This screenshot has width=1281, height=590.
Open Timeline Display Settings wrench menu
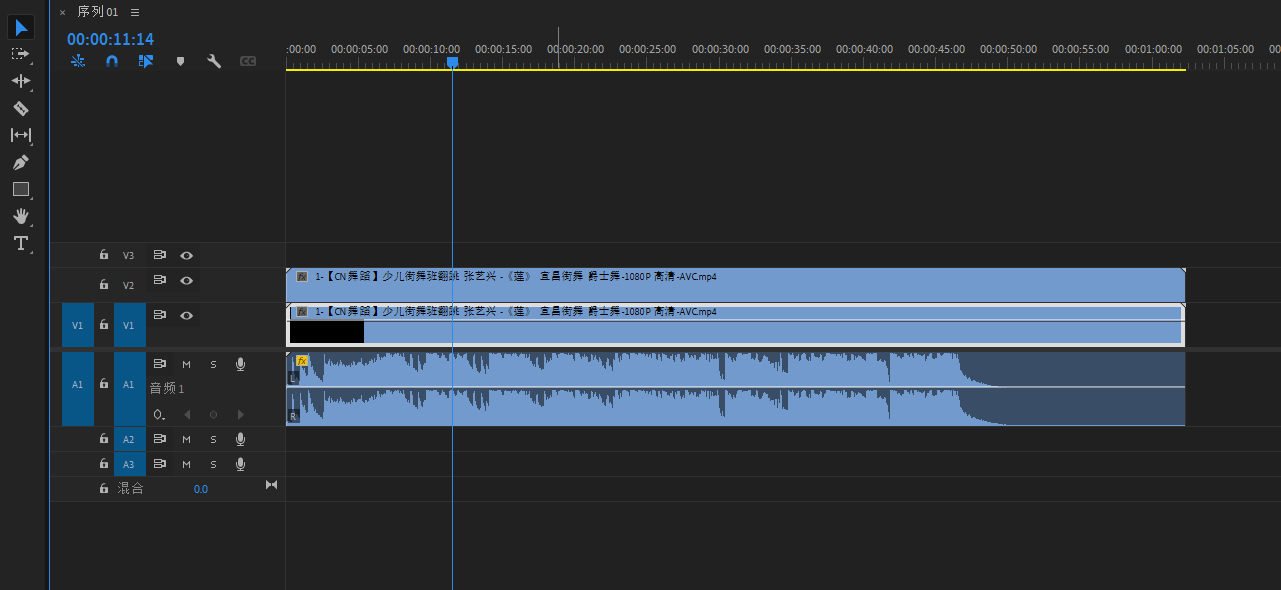[213, 61]
